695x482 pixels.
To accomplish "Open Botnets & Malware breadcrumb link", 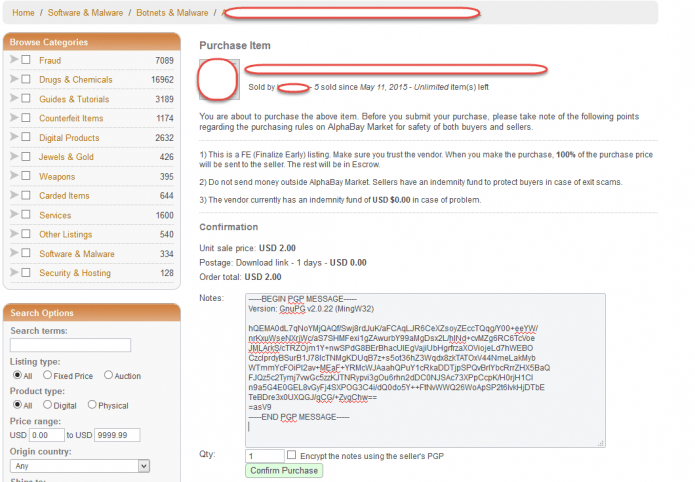I will click(172, 12).
